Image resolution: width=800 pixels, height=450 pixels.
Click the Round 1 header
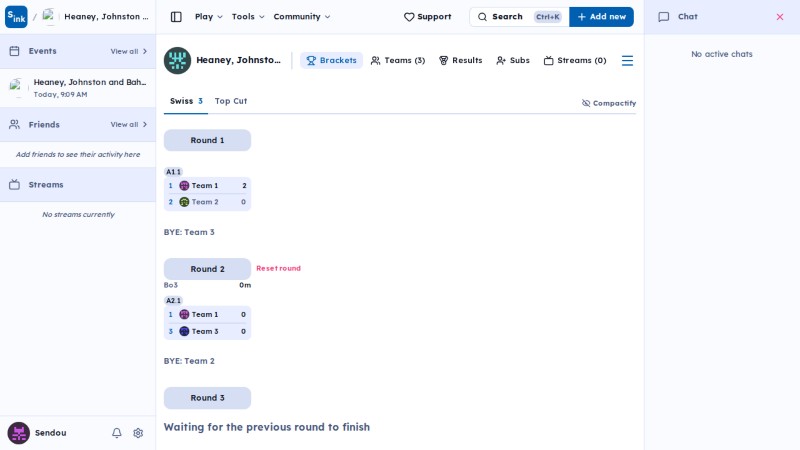coord(207,140)
